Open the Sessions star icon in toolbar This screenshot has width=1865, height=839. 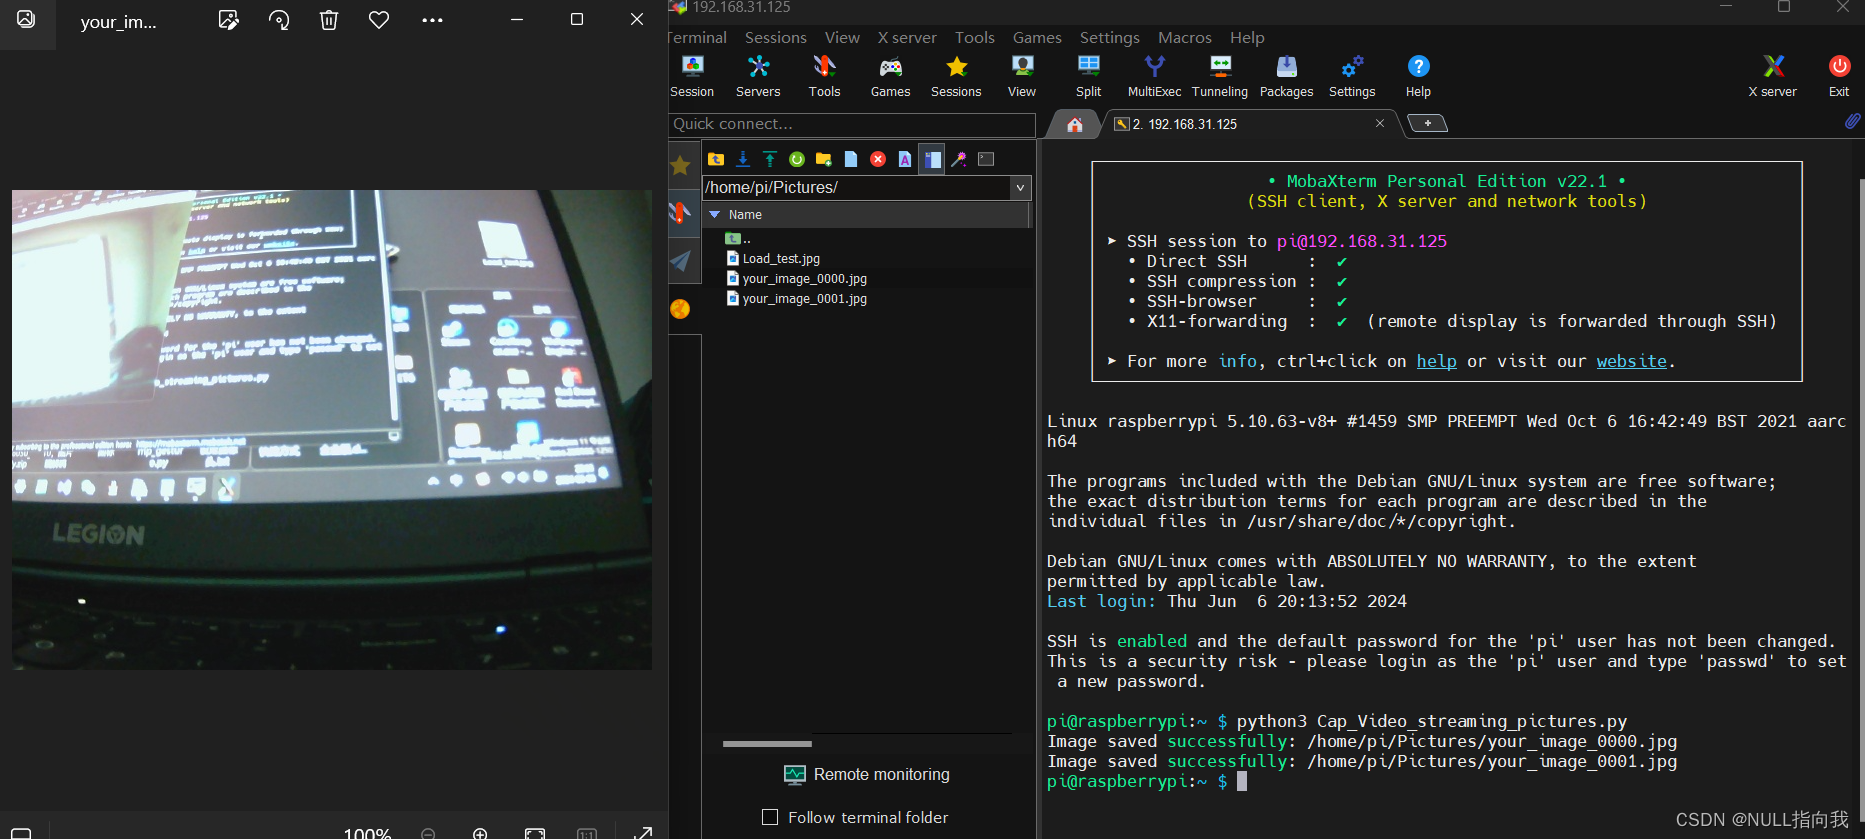(x=956, y=77)
